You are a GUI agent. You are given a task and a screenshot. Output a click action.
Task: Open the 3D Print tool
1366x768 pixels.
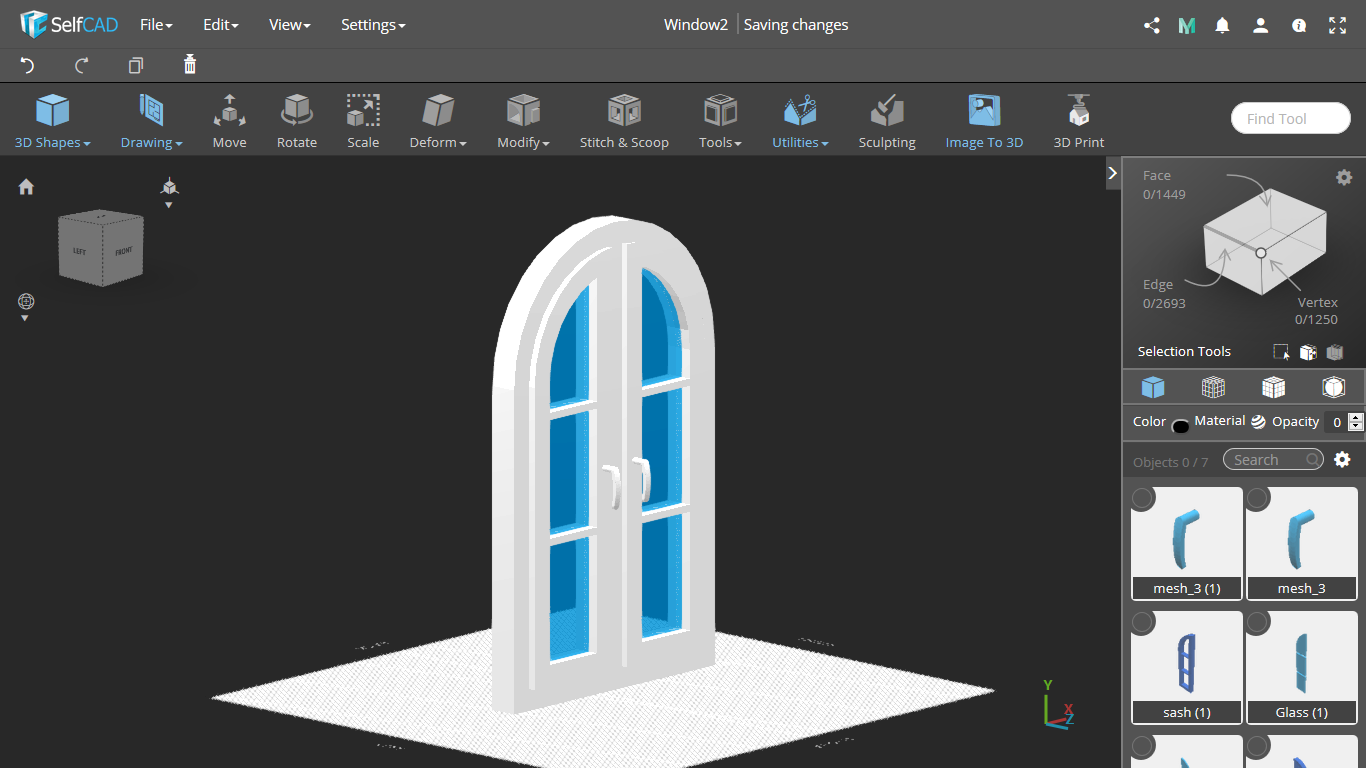coord(1079,122)
